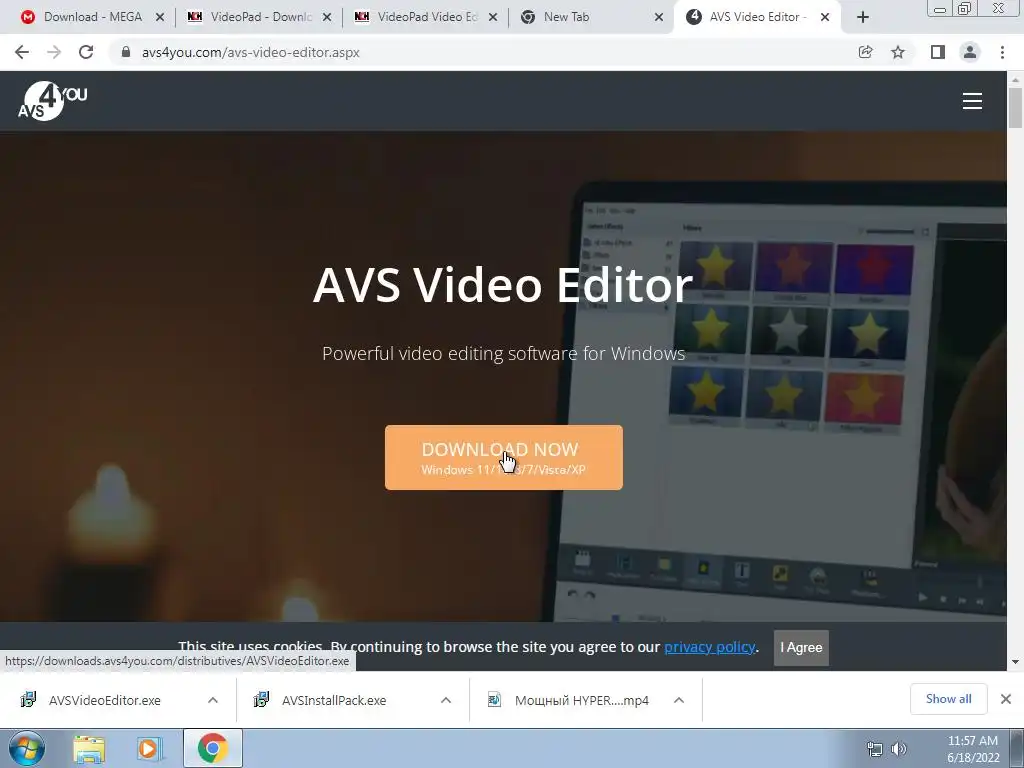Click the Chrome taskbar icon
Viewport: 1024px width, 768px height.
(x=212, y=748)
